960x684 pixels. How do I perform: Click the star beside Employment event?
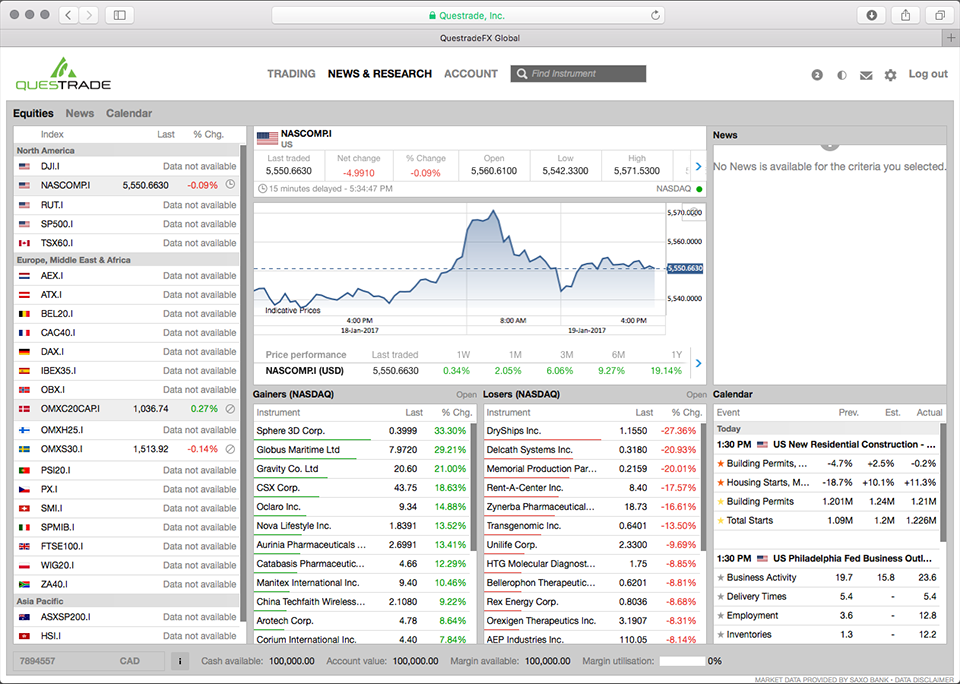721,615
